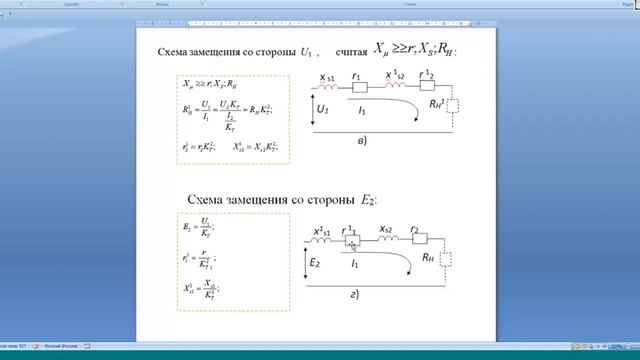Open the Font group dialog launcher
This screenshot has width=640, height=360.
[x=122, y=4]
